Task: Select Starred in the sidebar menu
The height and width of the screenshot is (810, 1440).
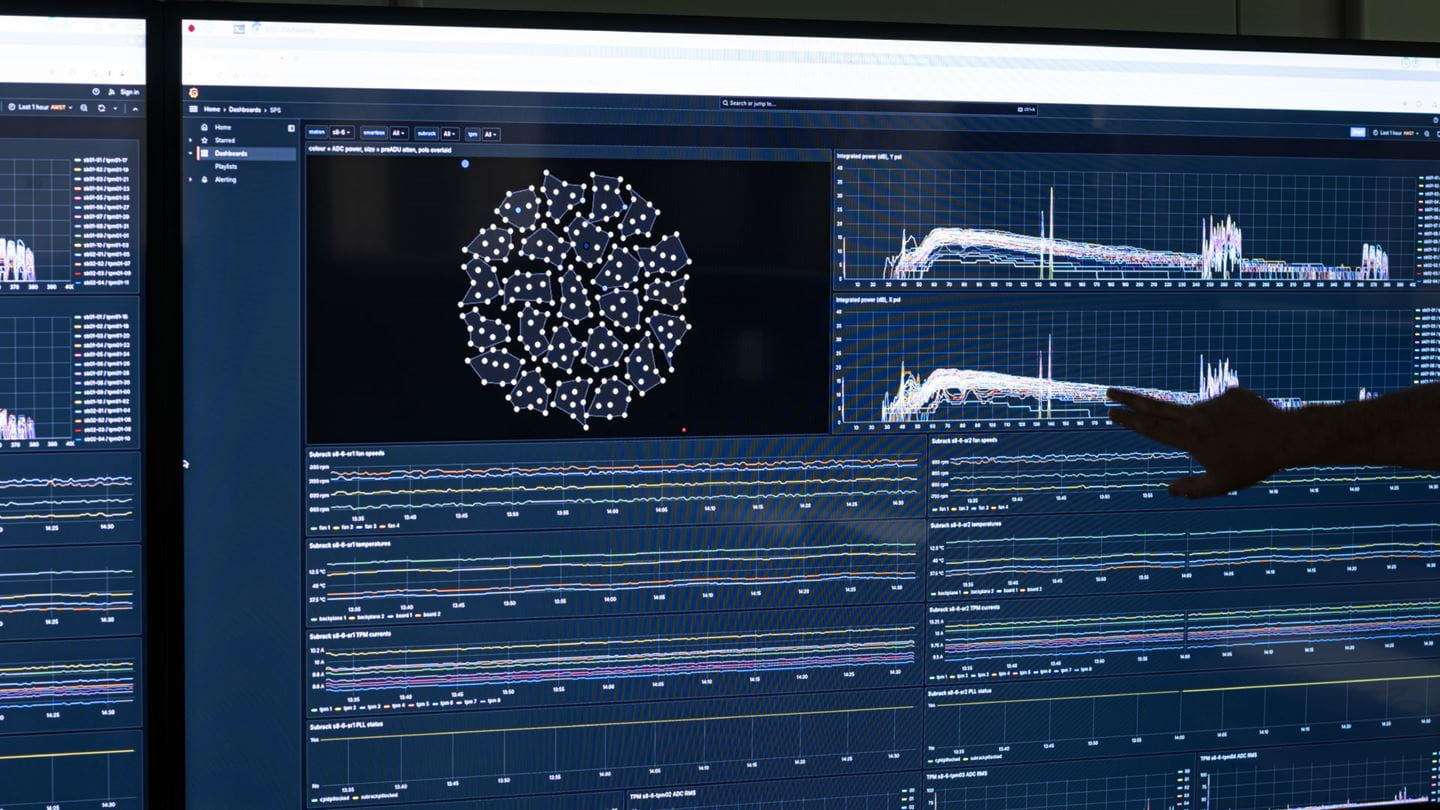Action: tap(225, 140)
